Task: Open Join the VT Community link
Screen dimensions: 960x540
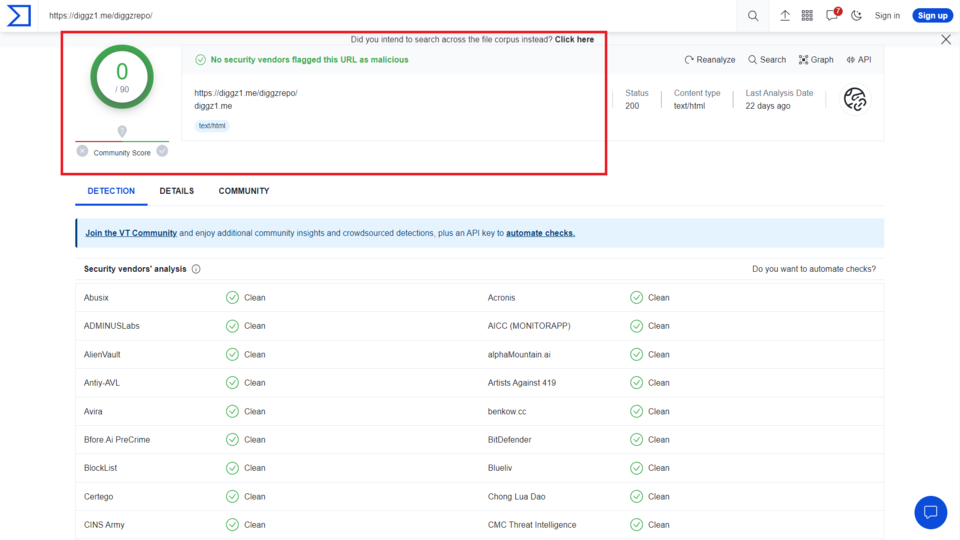Action: pos(131,233)
